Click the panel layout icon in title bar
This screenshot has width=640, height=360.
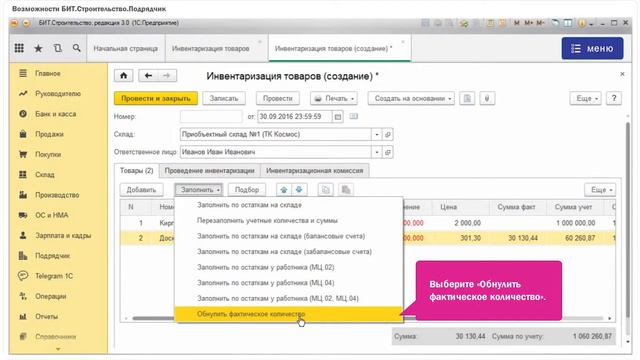(x=568, y=23)
